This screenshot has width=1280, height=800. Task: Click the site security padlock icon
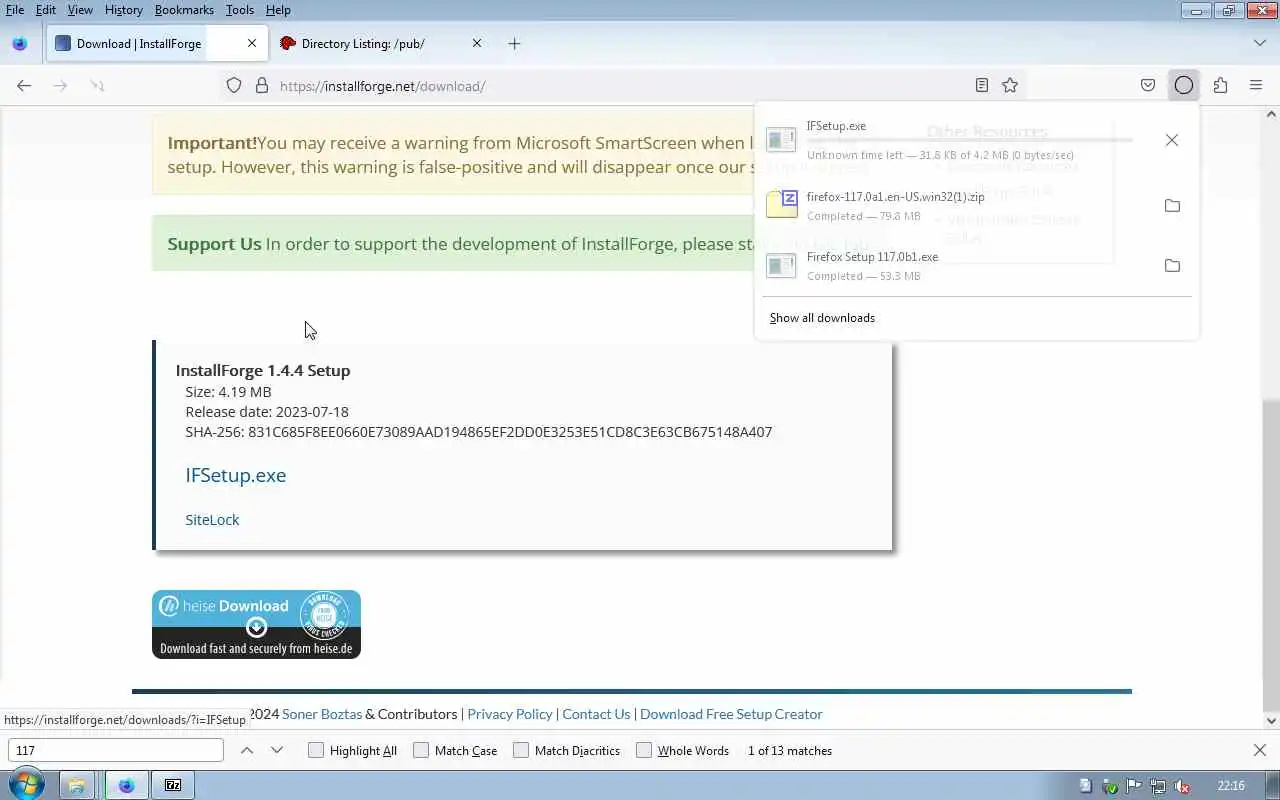tap(262, 86)
